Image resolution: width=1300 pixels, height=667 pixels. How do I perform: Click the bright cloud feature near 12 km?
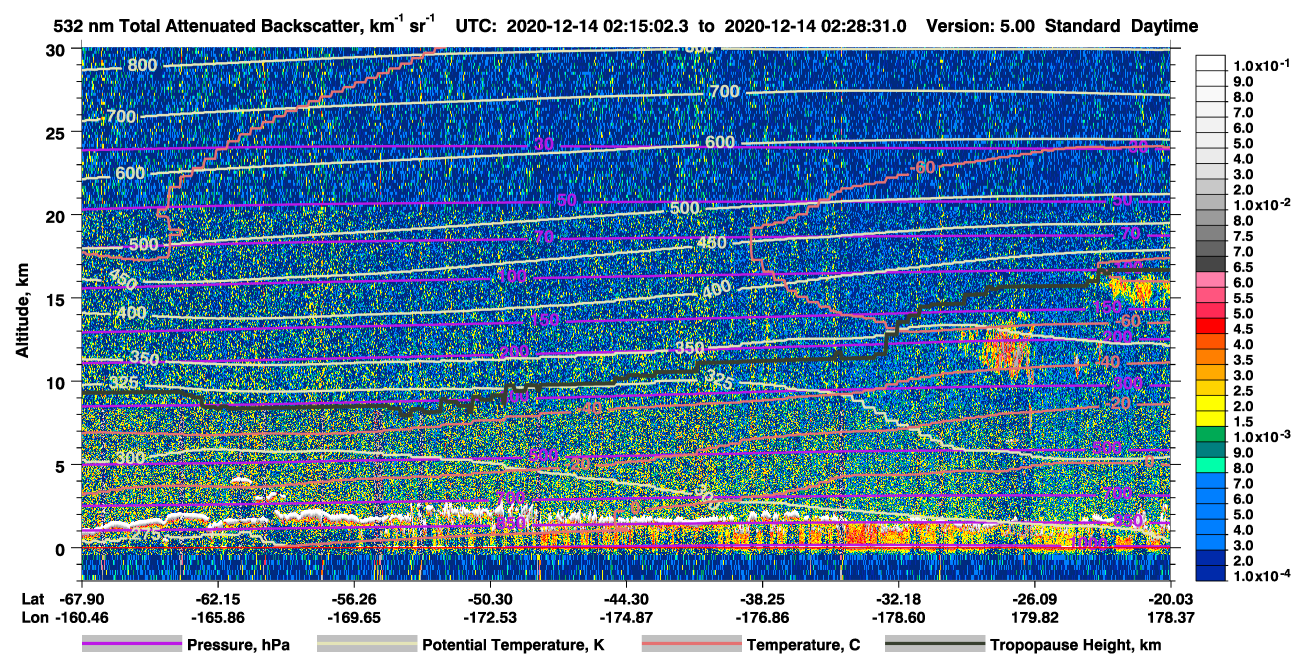click(x=1005, y=350)
